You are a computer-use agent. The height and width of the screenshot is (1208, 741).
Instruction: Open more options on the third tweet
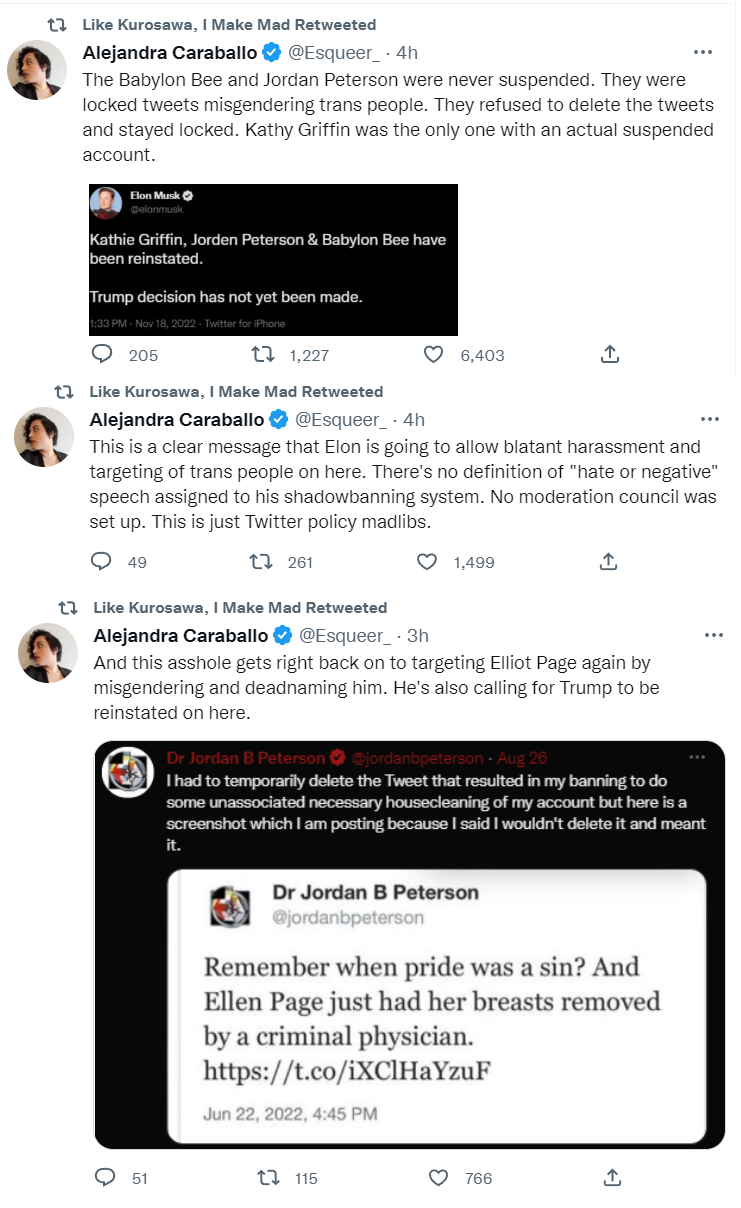coord(714,635)
